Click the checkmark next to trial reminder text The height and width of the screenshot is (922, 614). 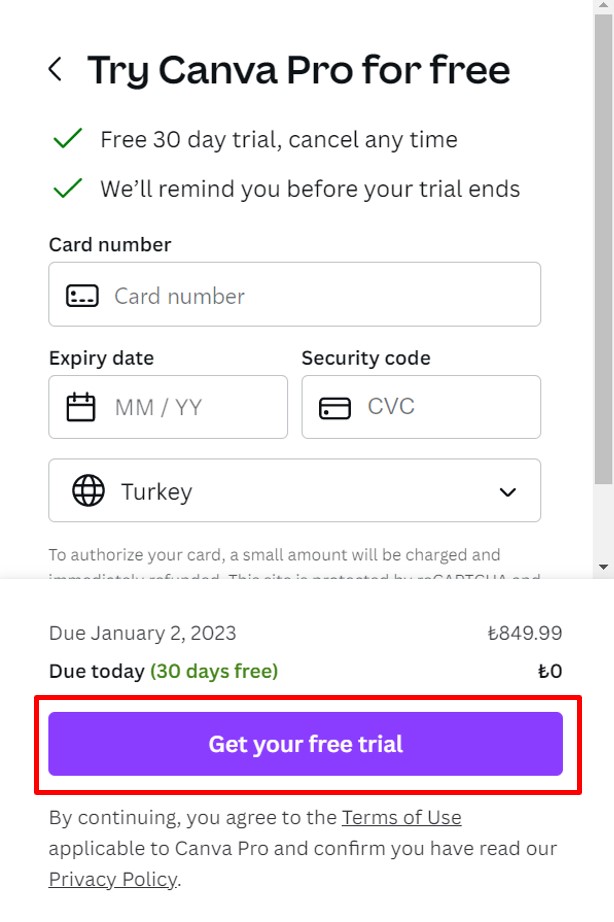[66, 188]
